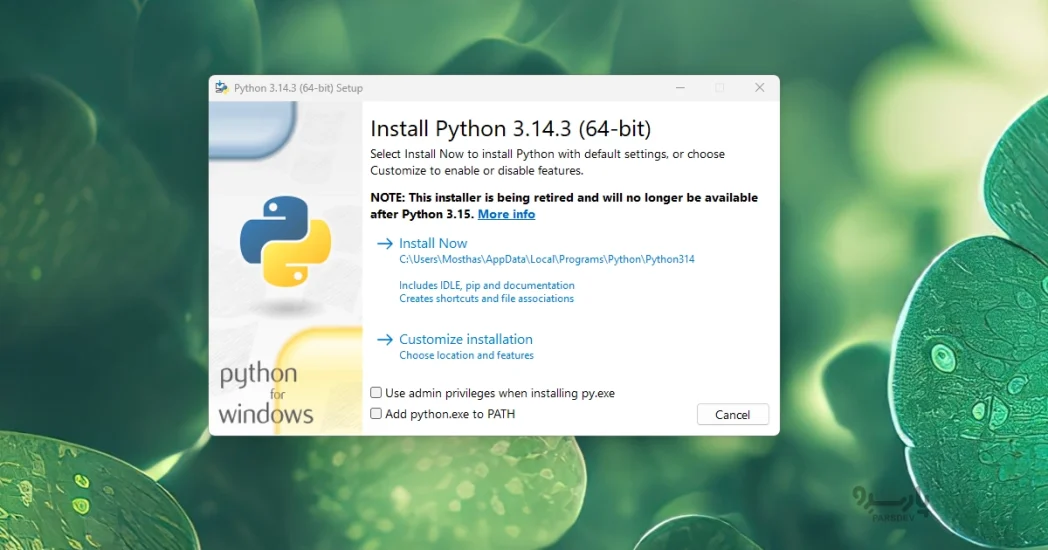The height and width of the screenshot is (550, 1048).
Task: Click the arrow icon beside Customize installation
Action: (x=384, y=340)
